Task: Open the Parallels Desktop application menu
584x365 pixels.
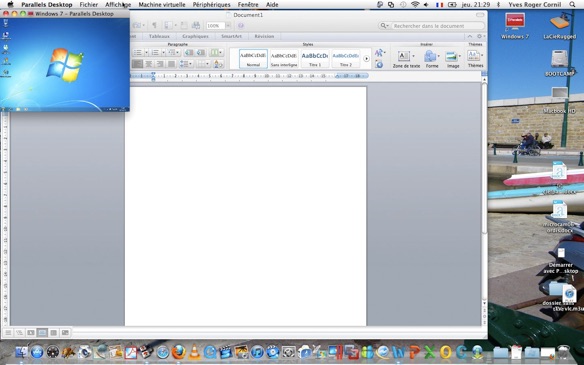Action: coord(47,4)
